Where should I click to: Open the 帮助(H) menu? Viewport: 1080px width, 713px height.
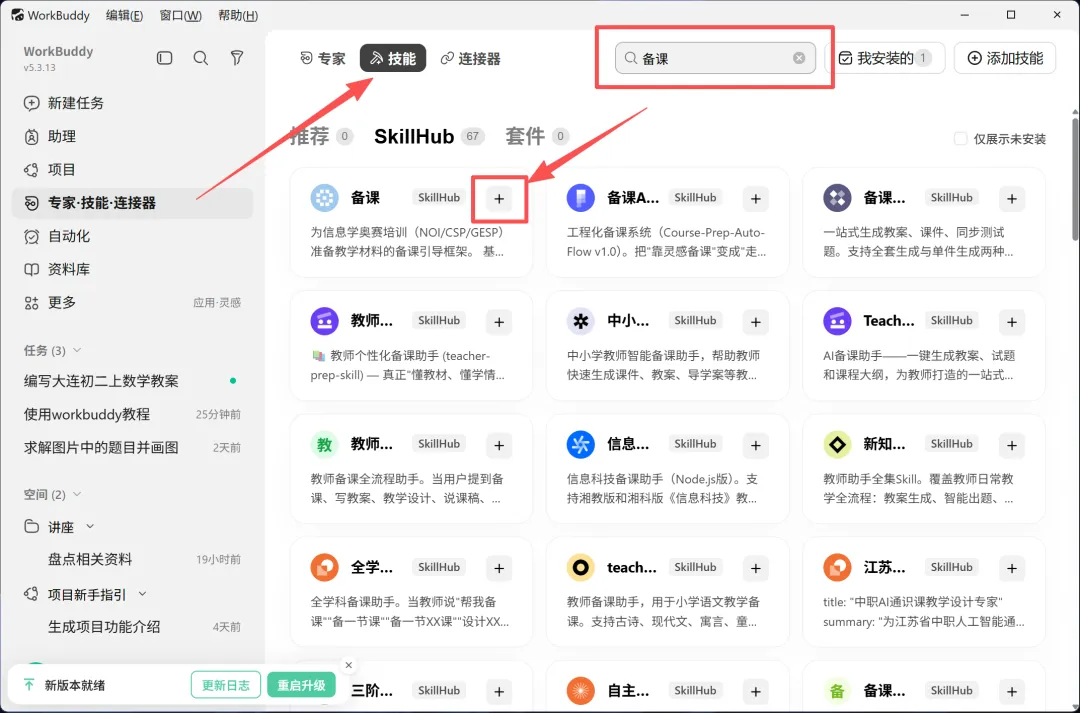[x=238, y=15]
